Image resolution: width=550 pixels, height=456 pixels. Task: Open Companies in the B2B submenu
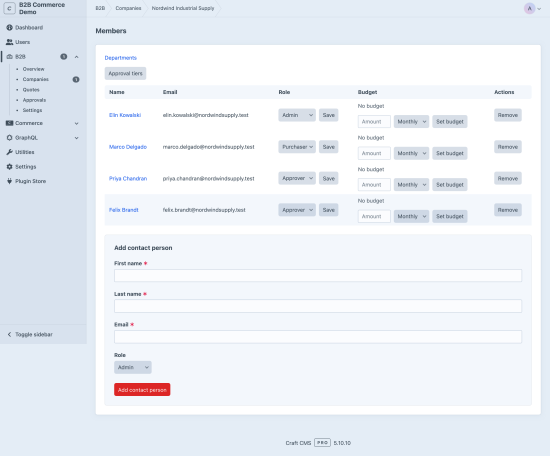36,79
